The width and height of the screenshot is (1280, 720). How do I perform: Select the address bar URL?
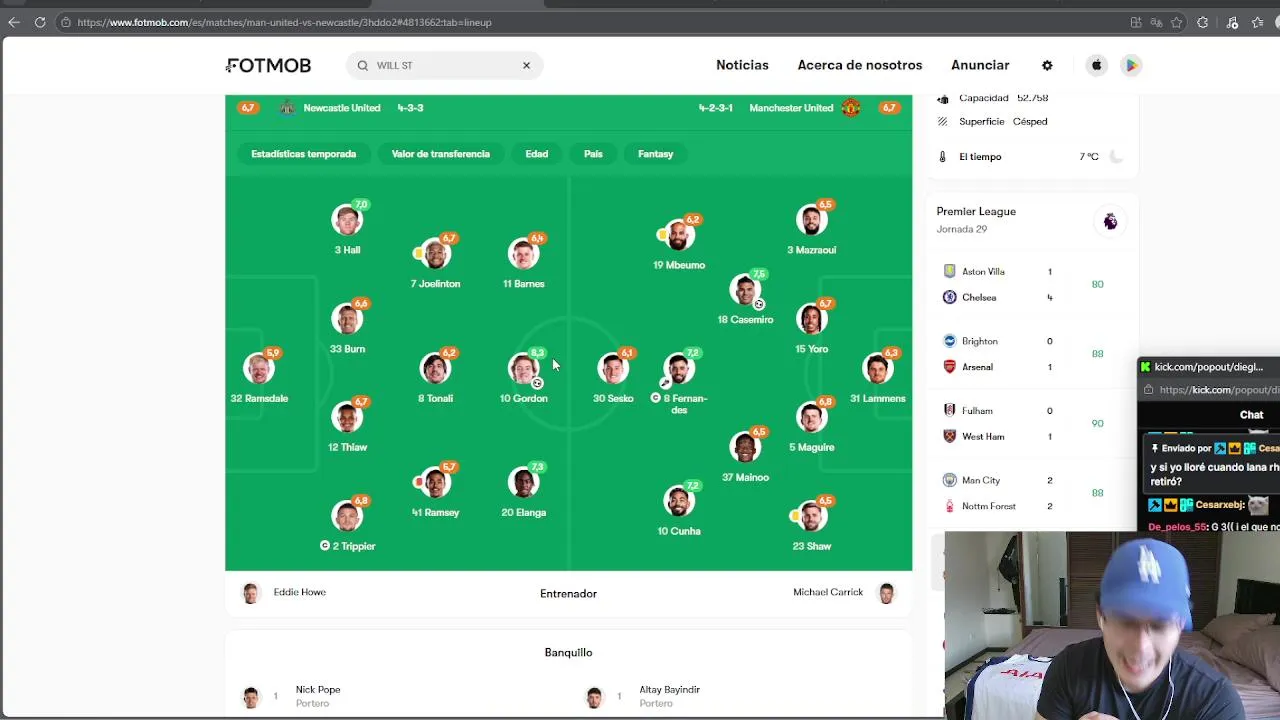284,22
